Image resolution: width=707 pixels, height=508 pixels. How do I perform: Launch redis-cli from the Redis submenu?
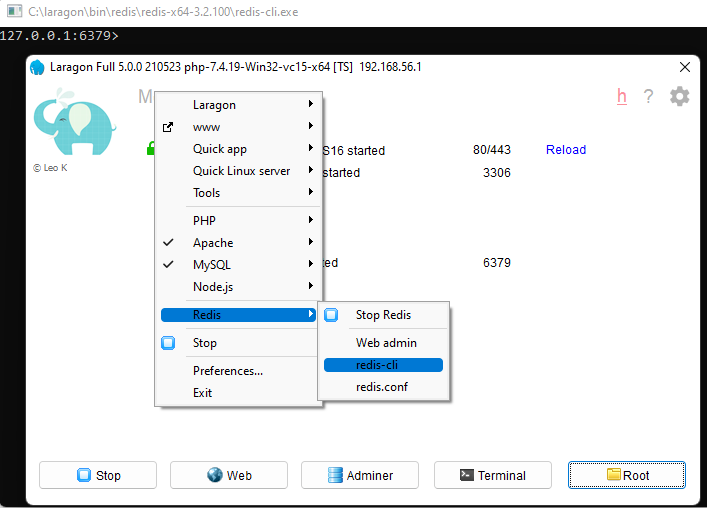[383, 365]
